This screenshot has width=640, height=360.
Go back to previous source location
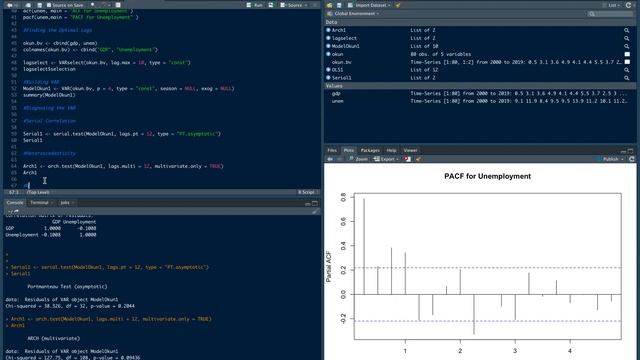pyautogui.click(x=9, y=5)
